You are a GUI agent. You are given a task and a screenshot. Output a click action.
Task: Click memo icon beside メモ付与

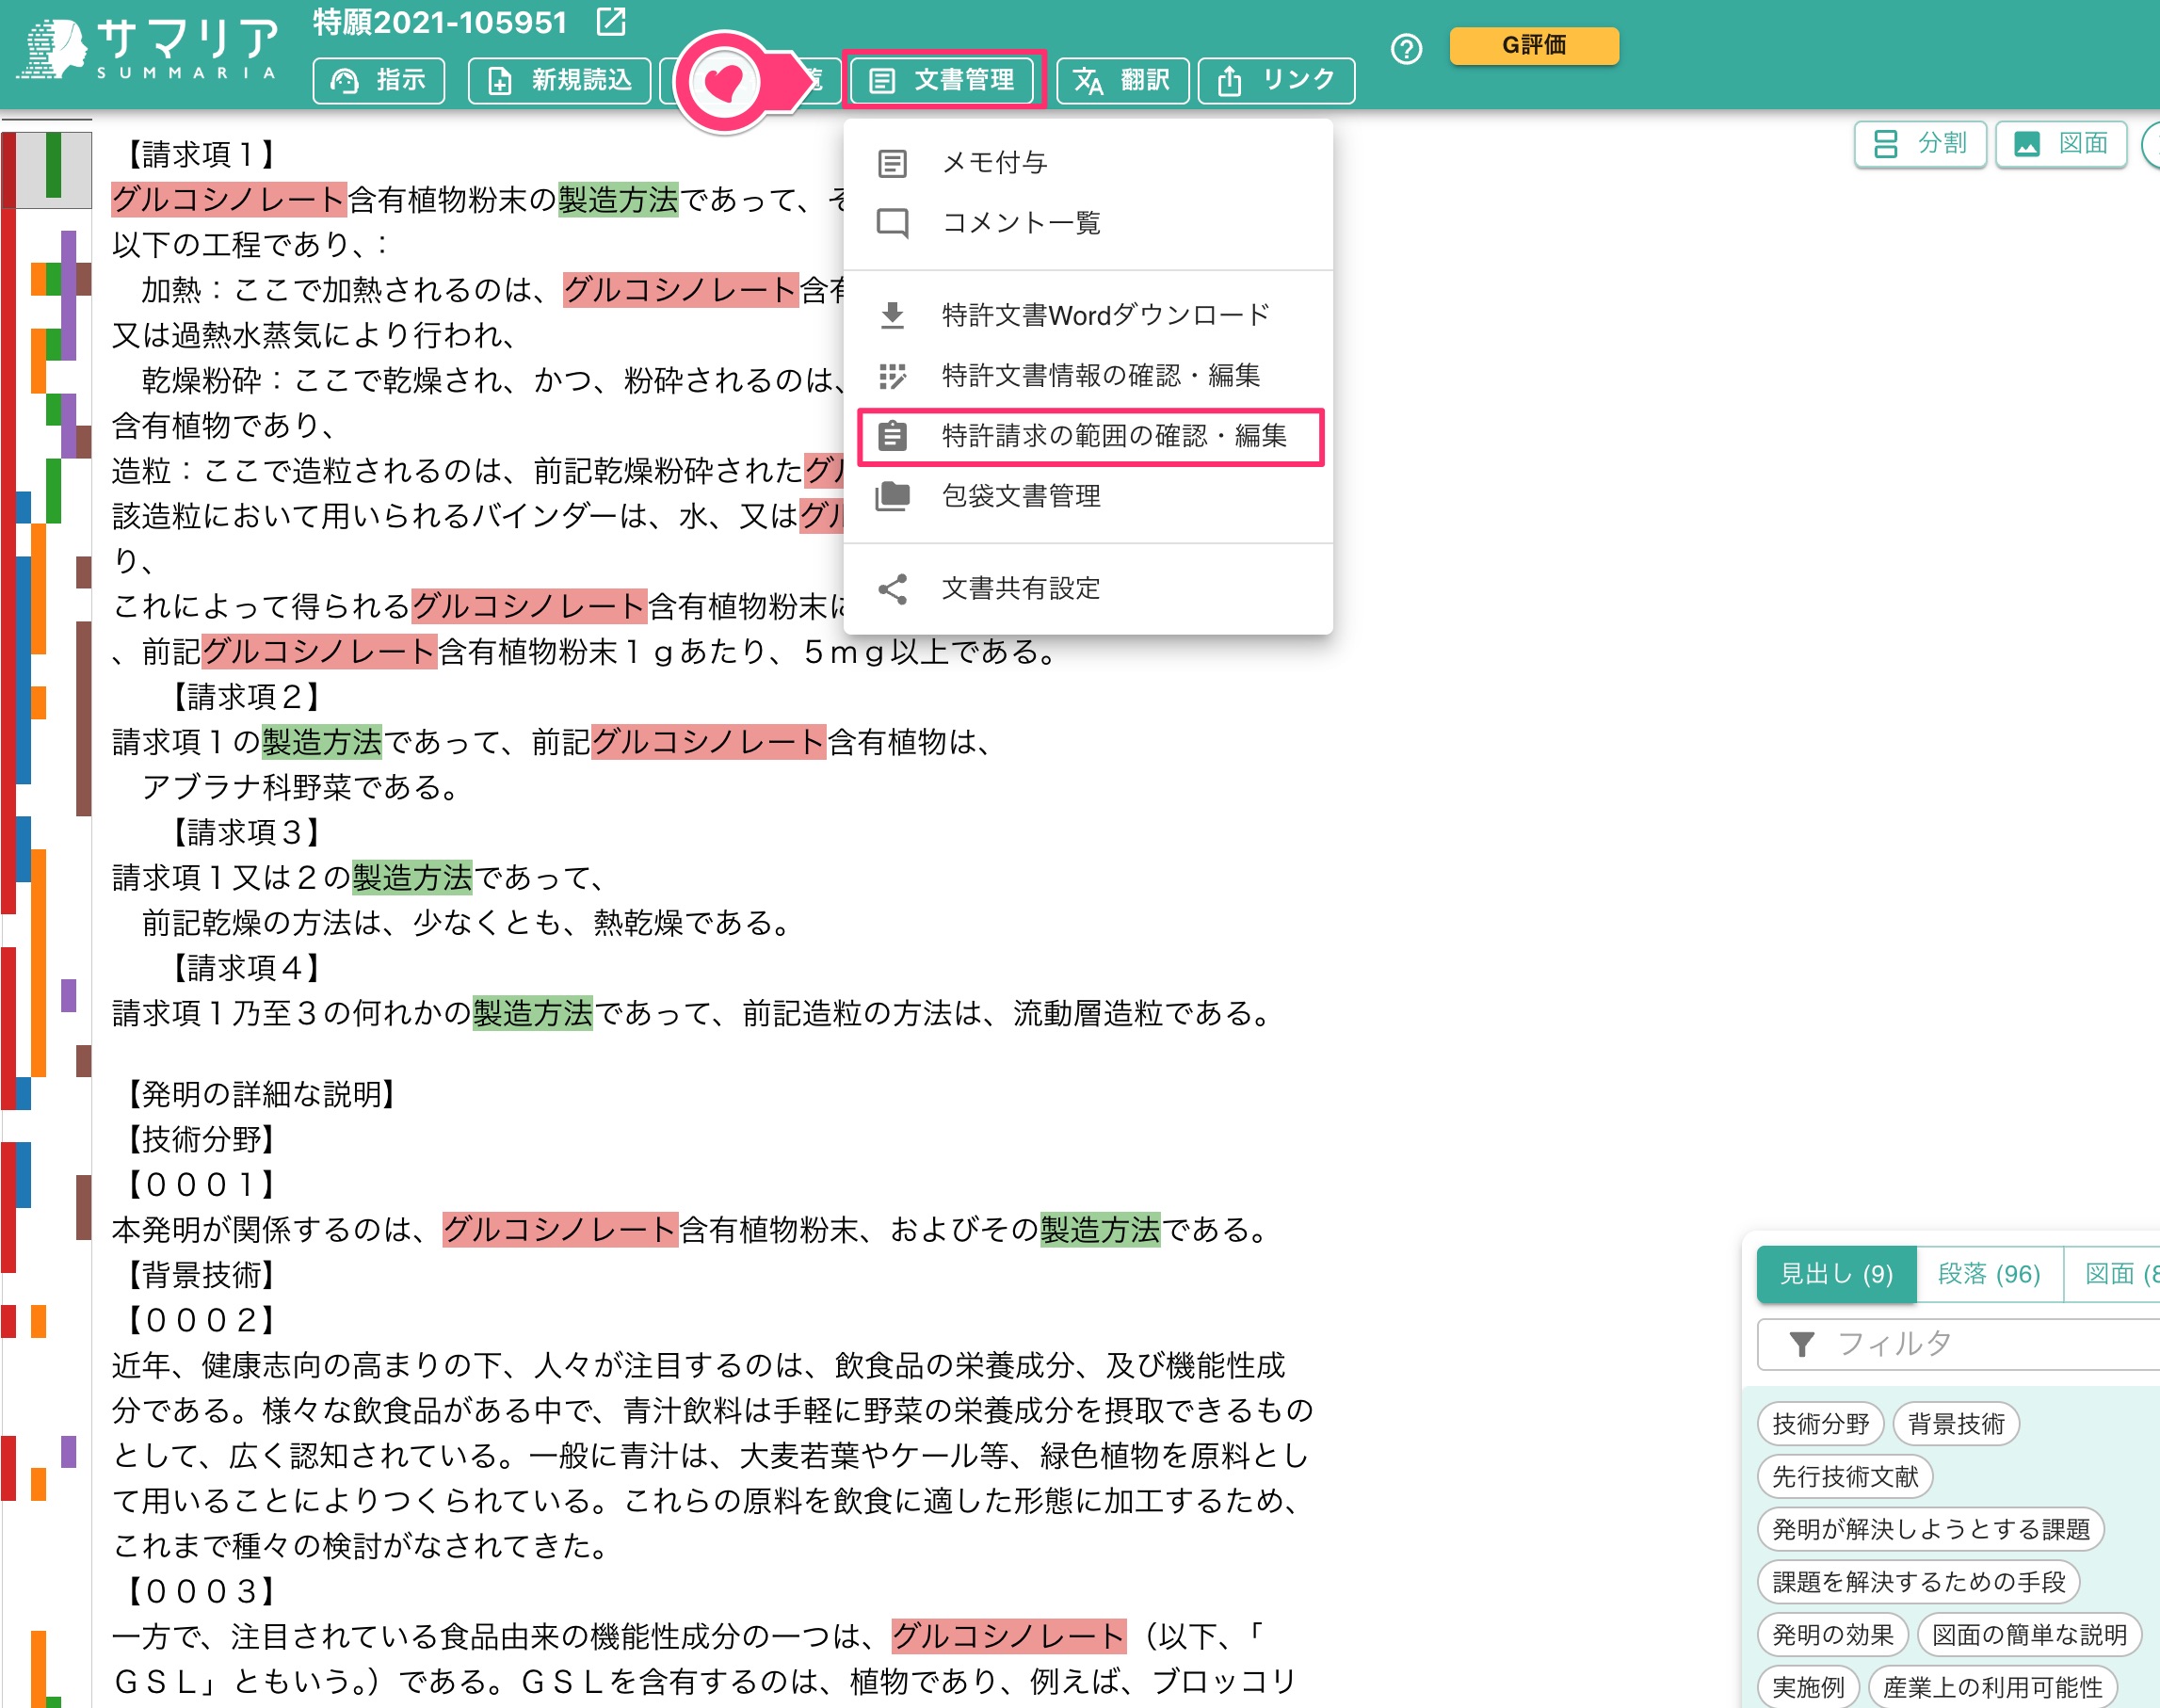[892, 163]
